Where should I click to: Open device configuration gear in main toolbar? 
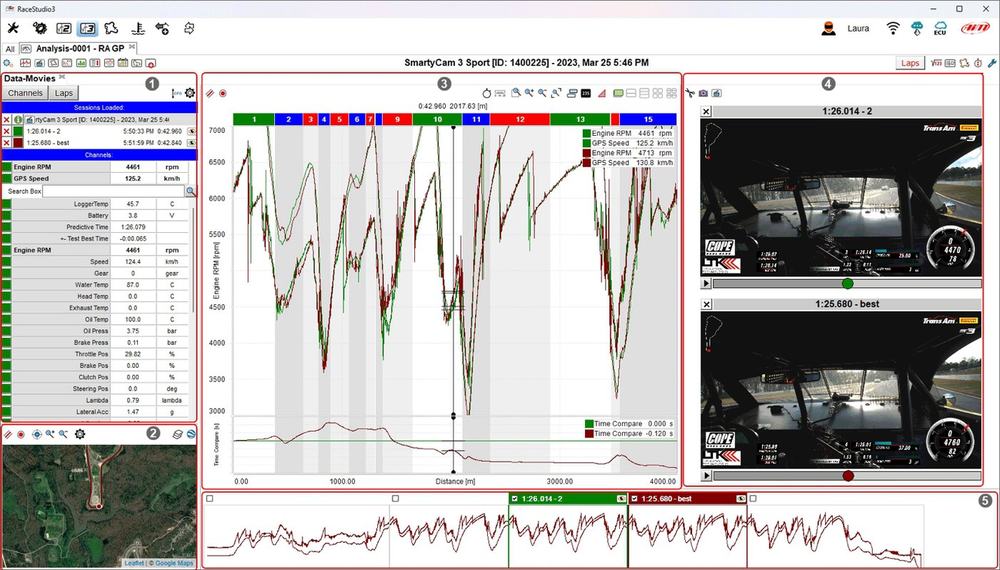40,28
